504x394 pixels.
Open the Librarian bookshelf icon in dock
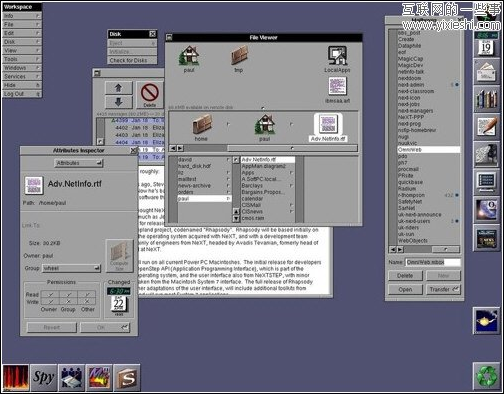[486, 99]
